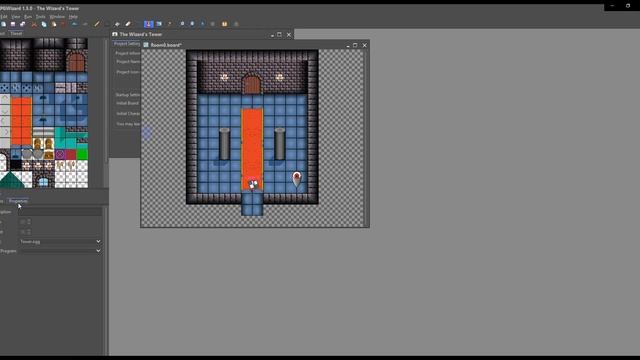Open the Window menu
Screen dimensions: 640x360
57,17
